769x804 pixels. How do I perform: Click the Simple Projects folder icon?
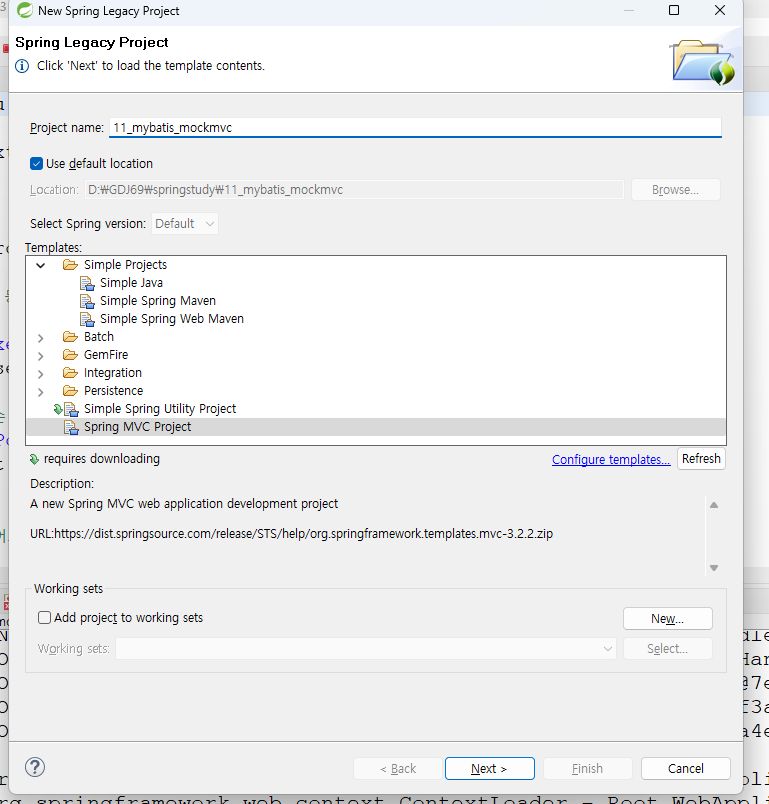point(70,265)
